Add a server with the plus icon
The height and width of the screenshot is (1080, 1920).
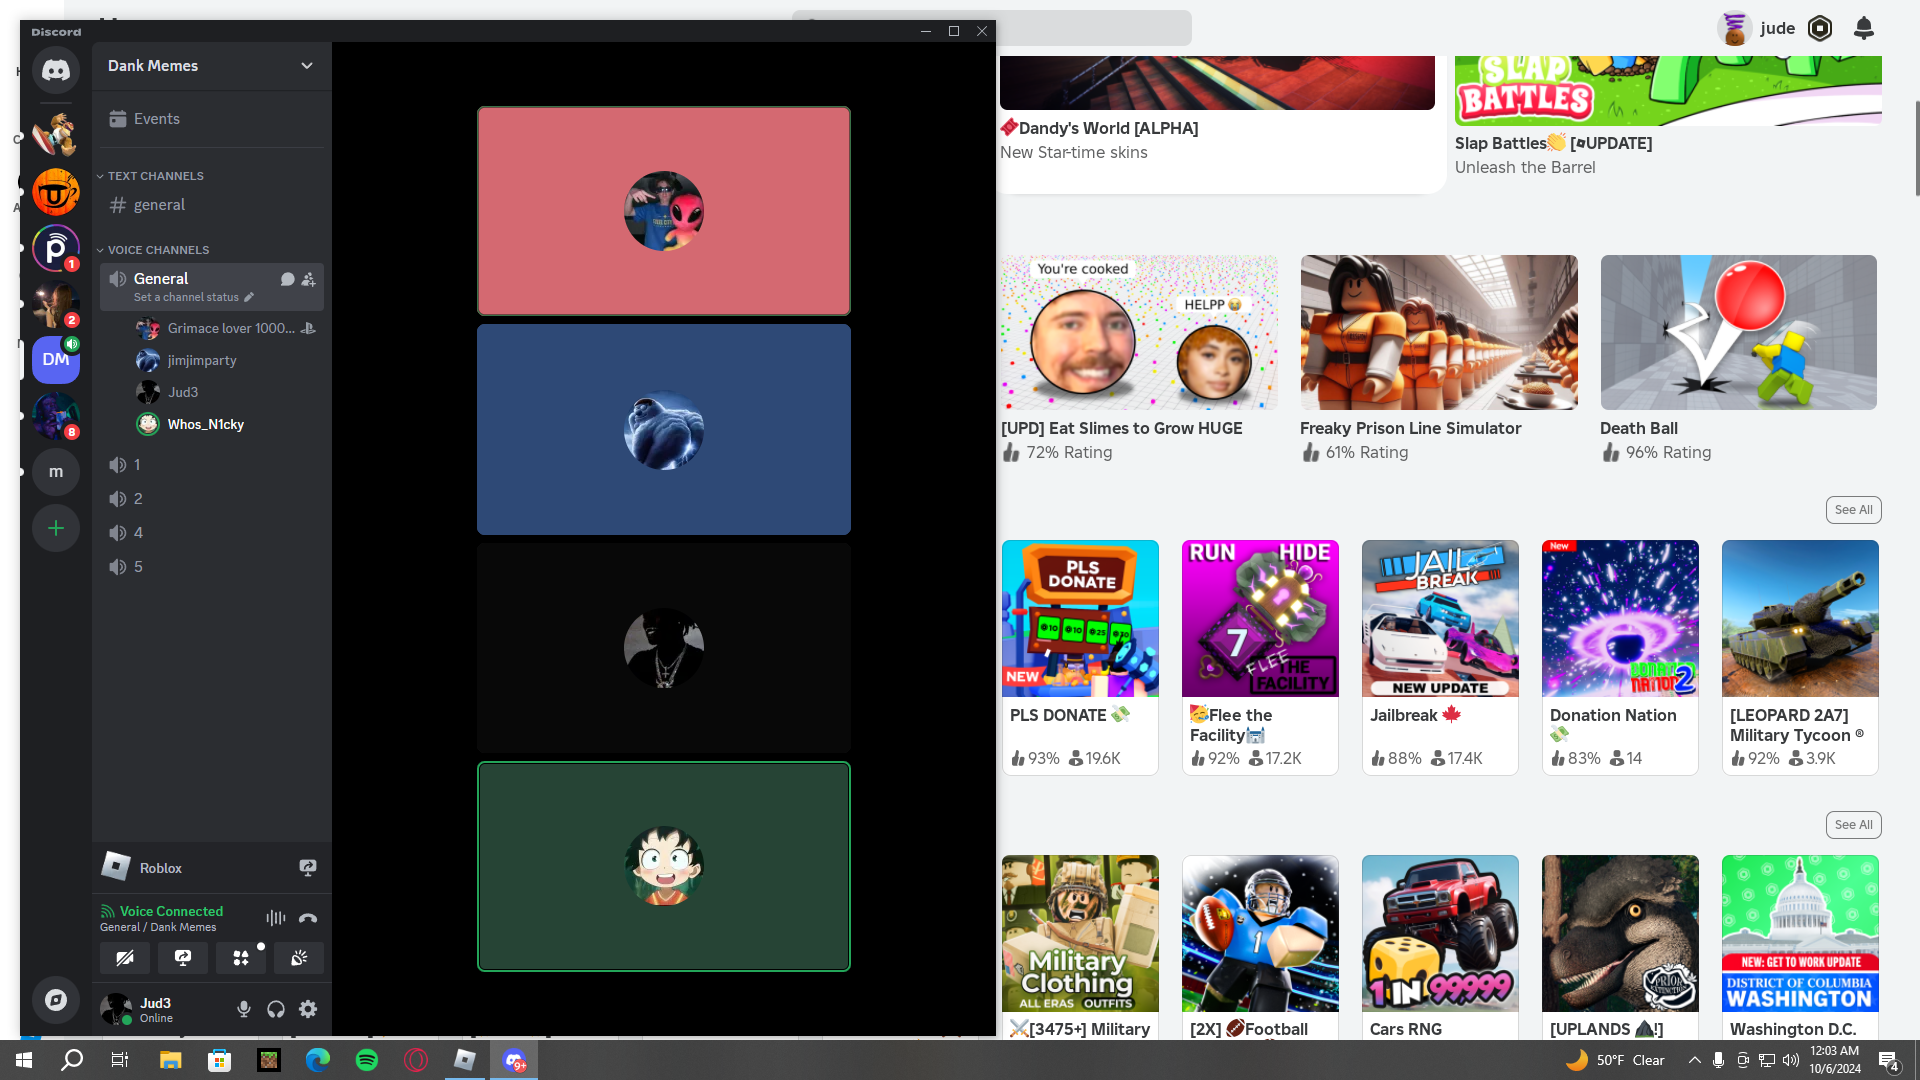click(x=56, y=528)
